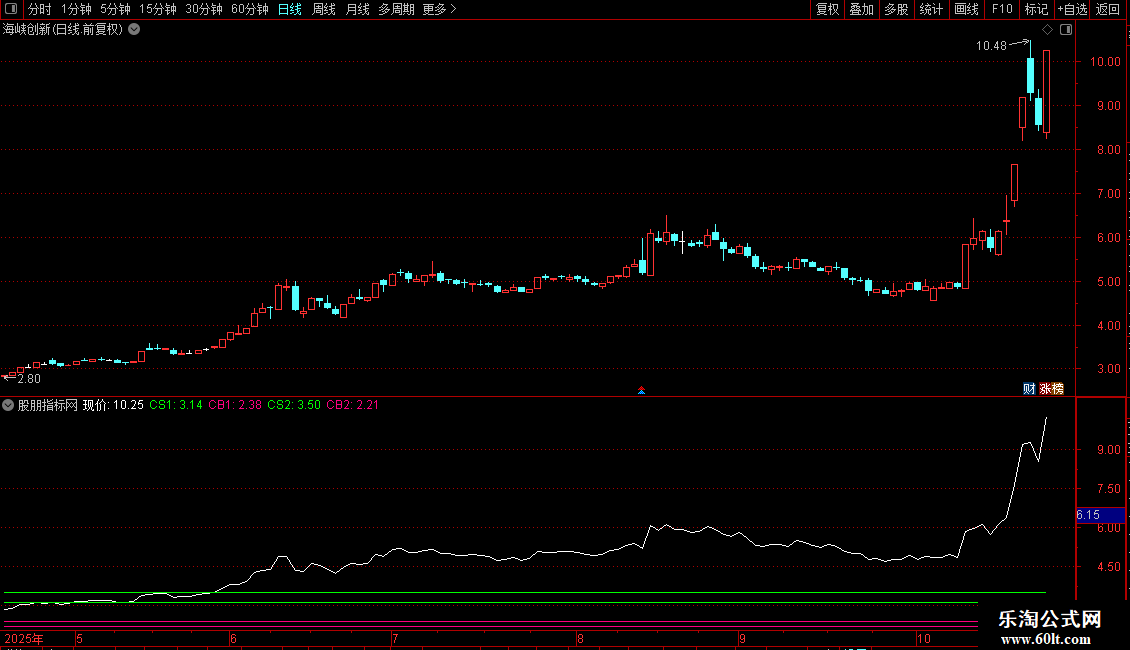
Task: Click the 叠加 overlay button
Action: 861,9
